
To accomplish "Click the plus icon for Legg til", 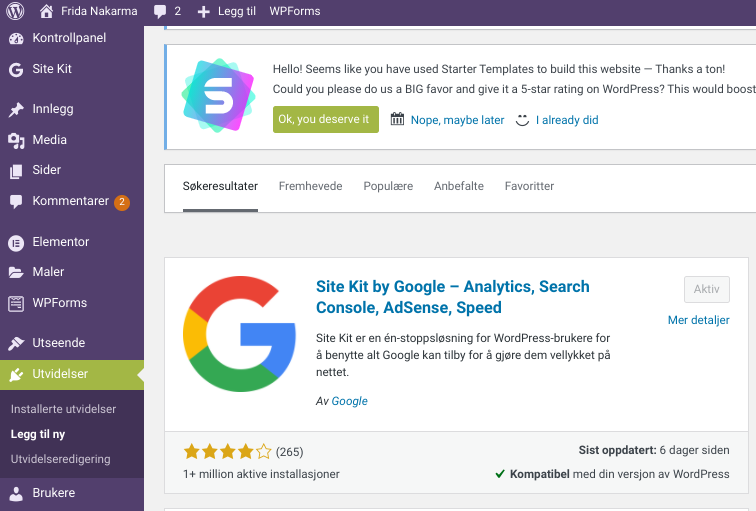I will click(x=203, y=12).
